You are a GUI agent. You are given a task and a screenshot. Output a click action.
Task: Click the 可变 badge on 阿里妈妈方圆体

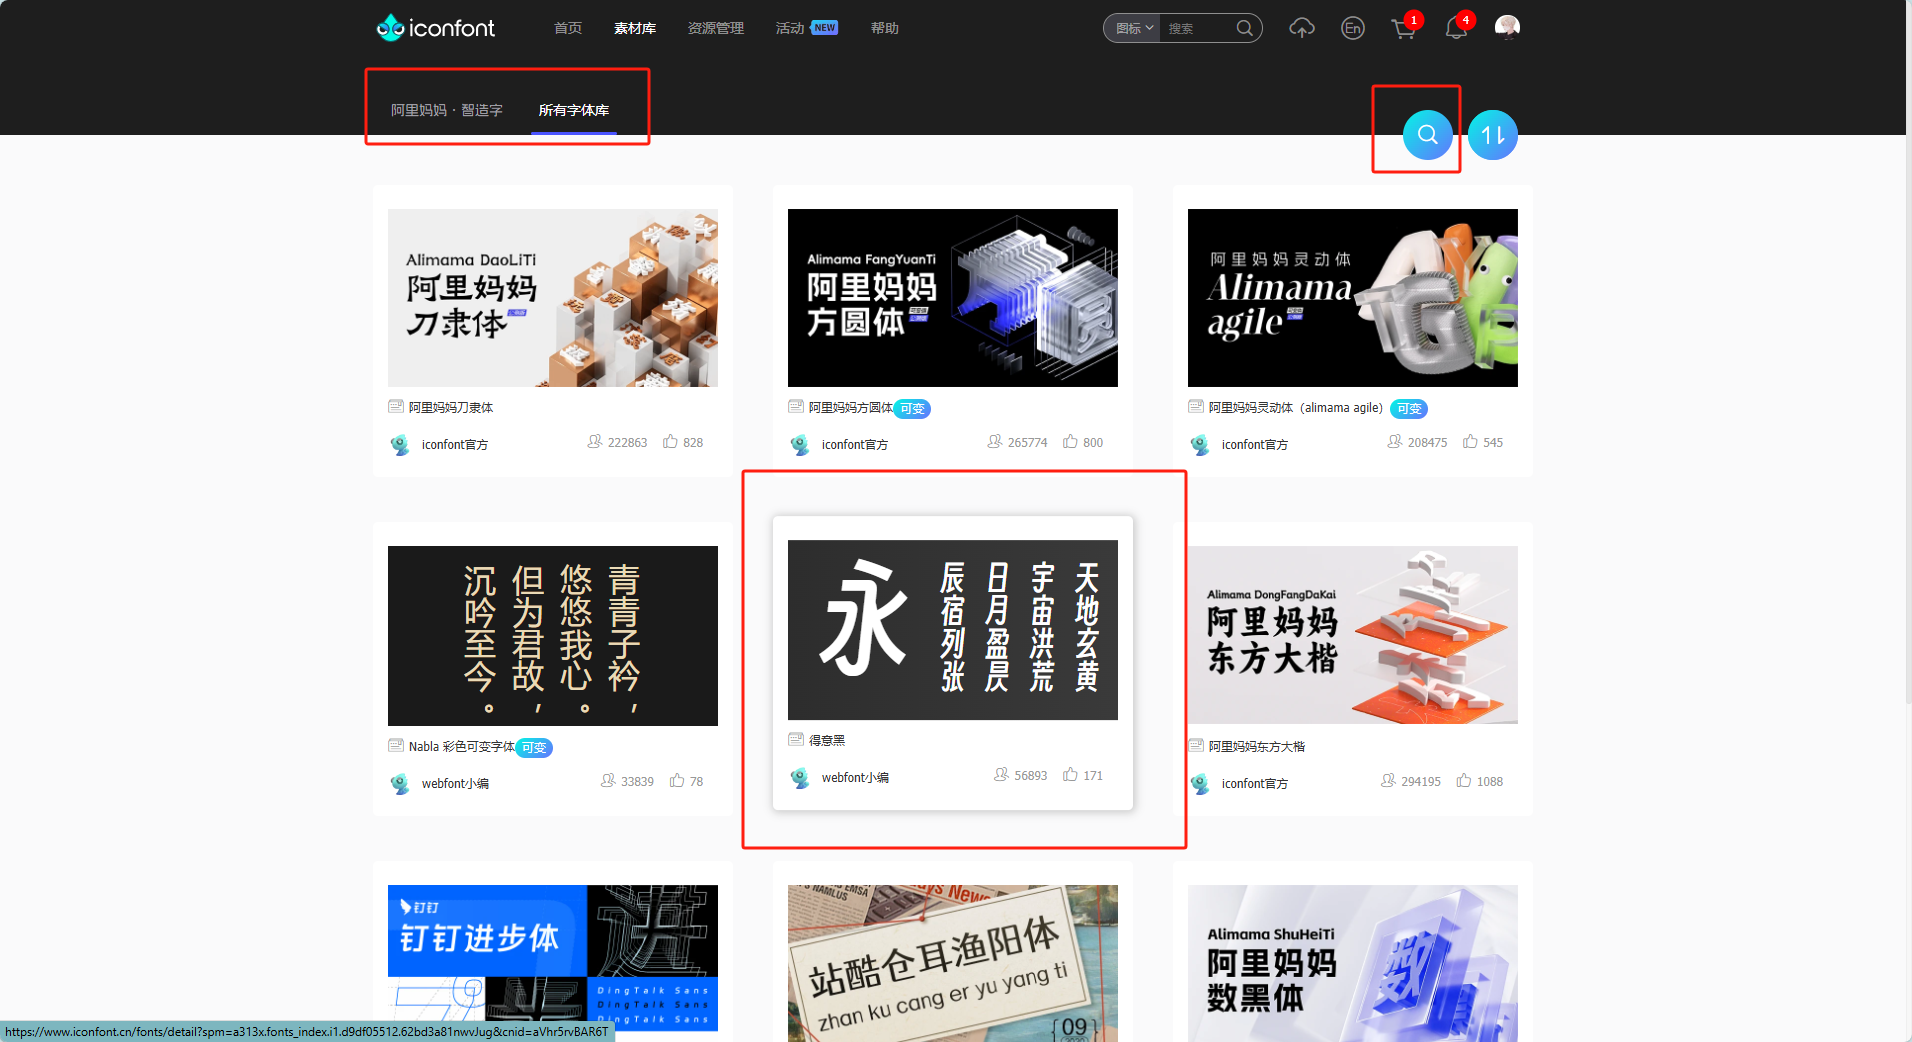912,409
